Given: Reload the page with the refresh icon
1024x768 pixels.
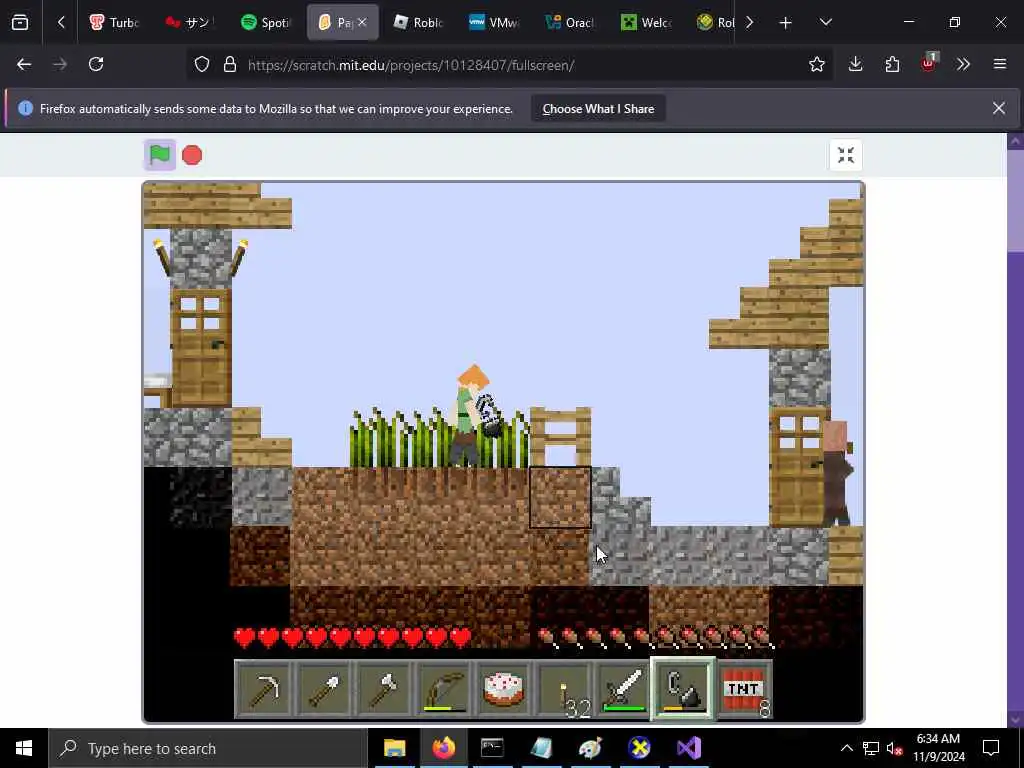Looking at the screenshot, I should (x=96, y=64).
